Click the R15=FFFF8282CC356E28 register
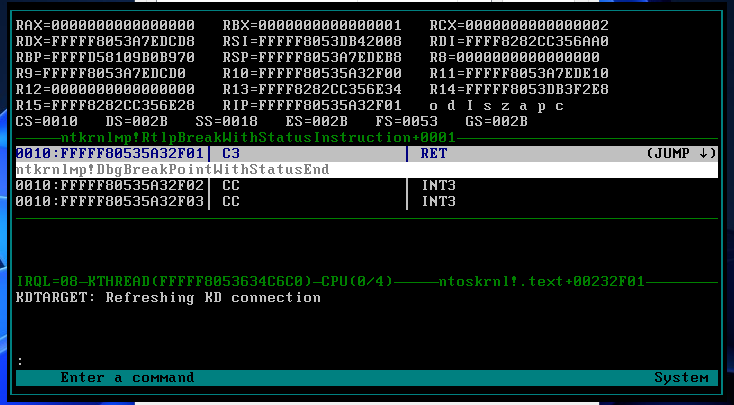Image resolution: width=734 pixels, height=405 pixels. 105,105
